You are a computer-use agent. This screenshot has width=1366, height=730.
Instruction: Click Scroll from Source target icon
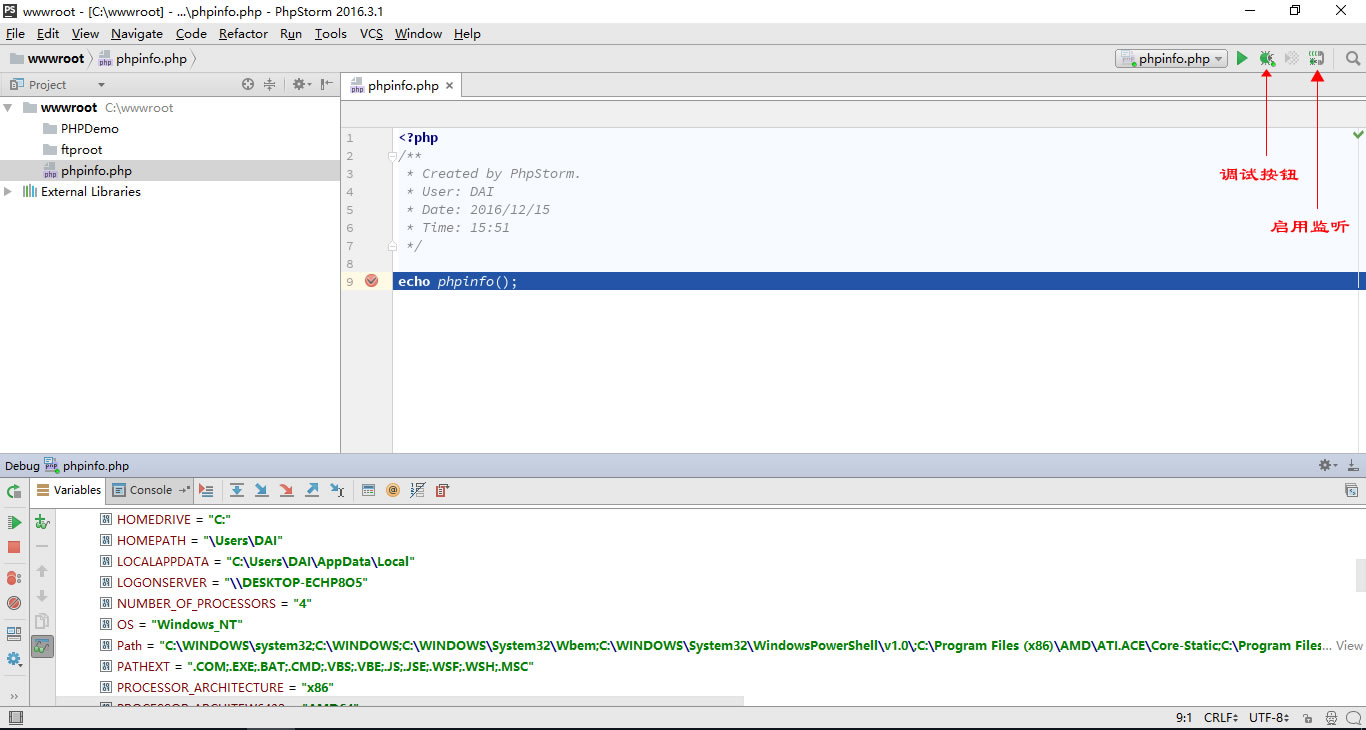[x=248, y=85]
